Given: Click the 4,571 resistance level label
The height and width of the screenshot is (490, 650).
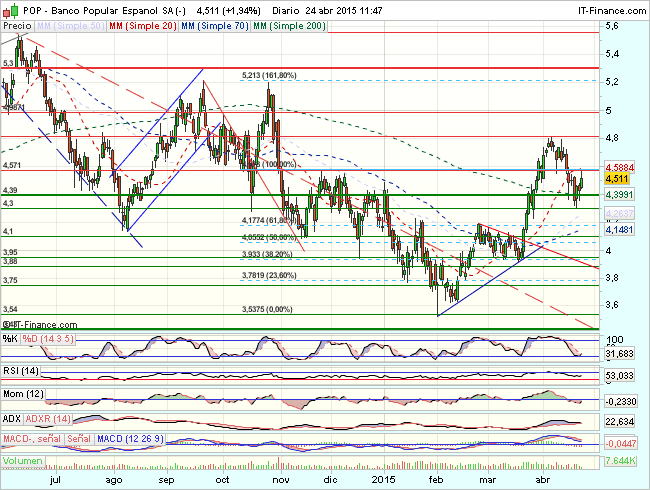Looking at the screenshot, I should tap(12, 165).
